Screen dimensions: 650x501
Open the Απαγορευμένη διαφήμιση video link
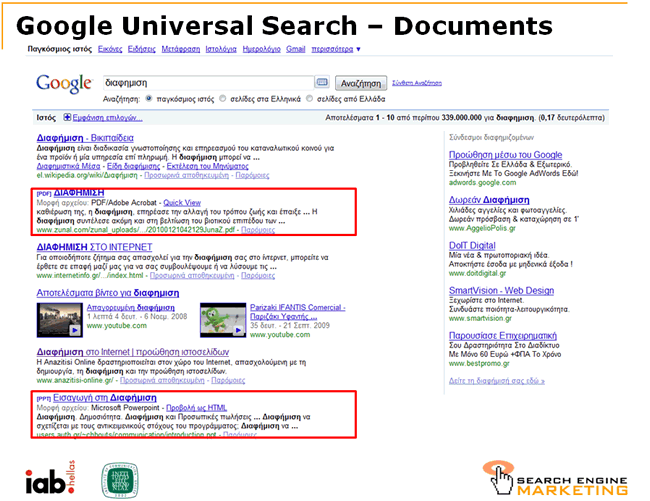coord(131,307)
